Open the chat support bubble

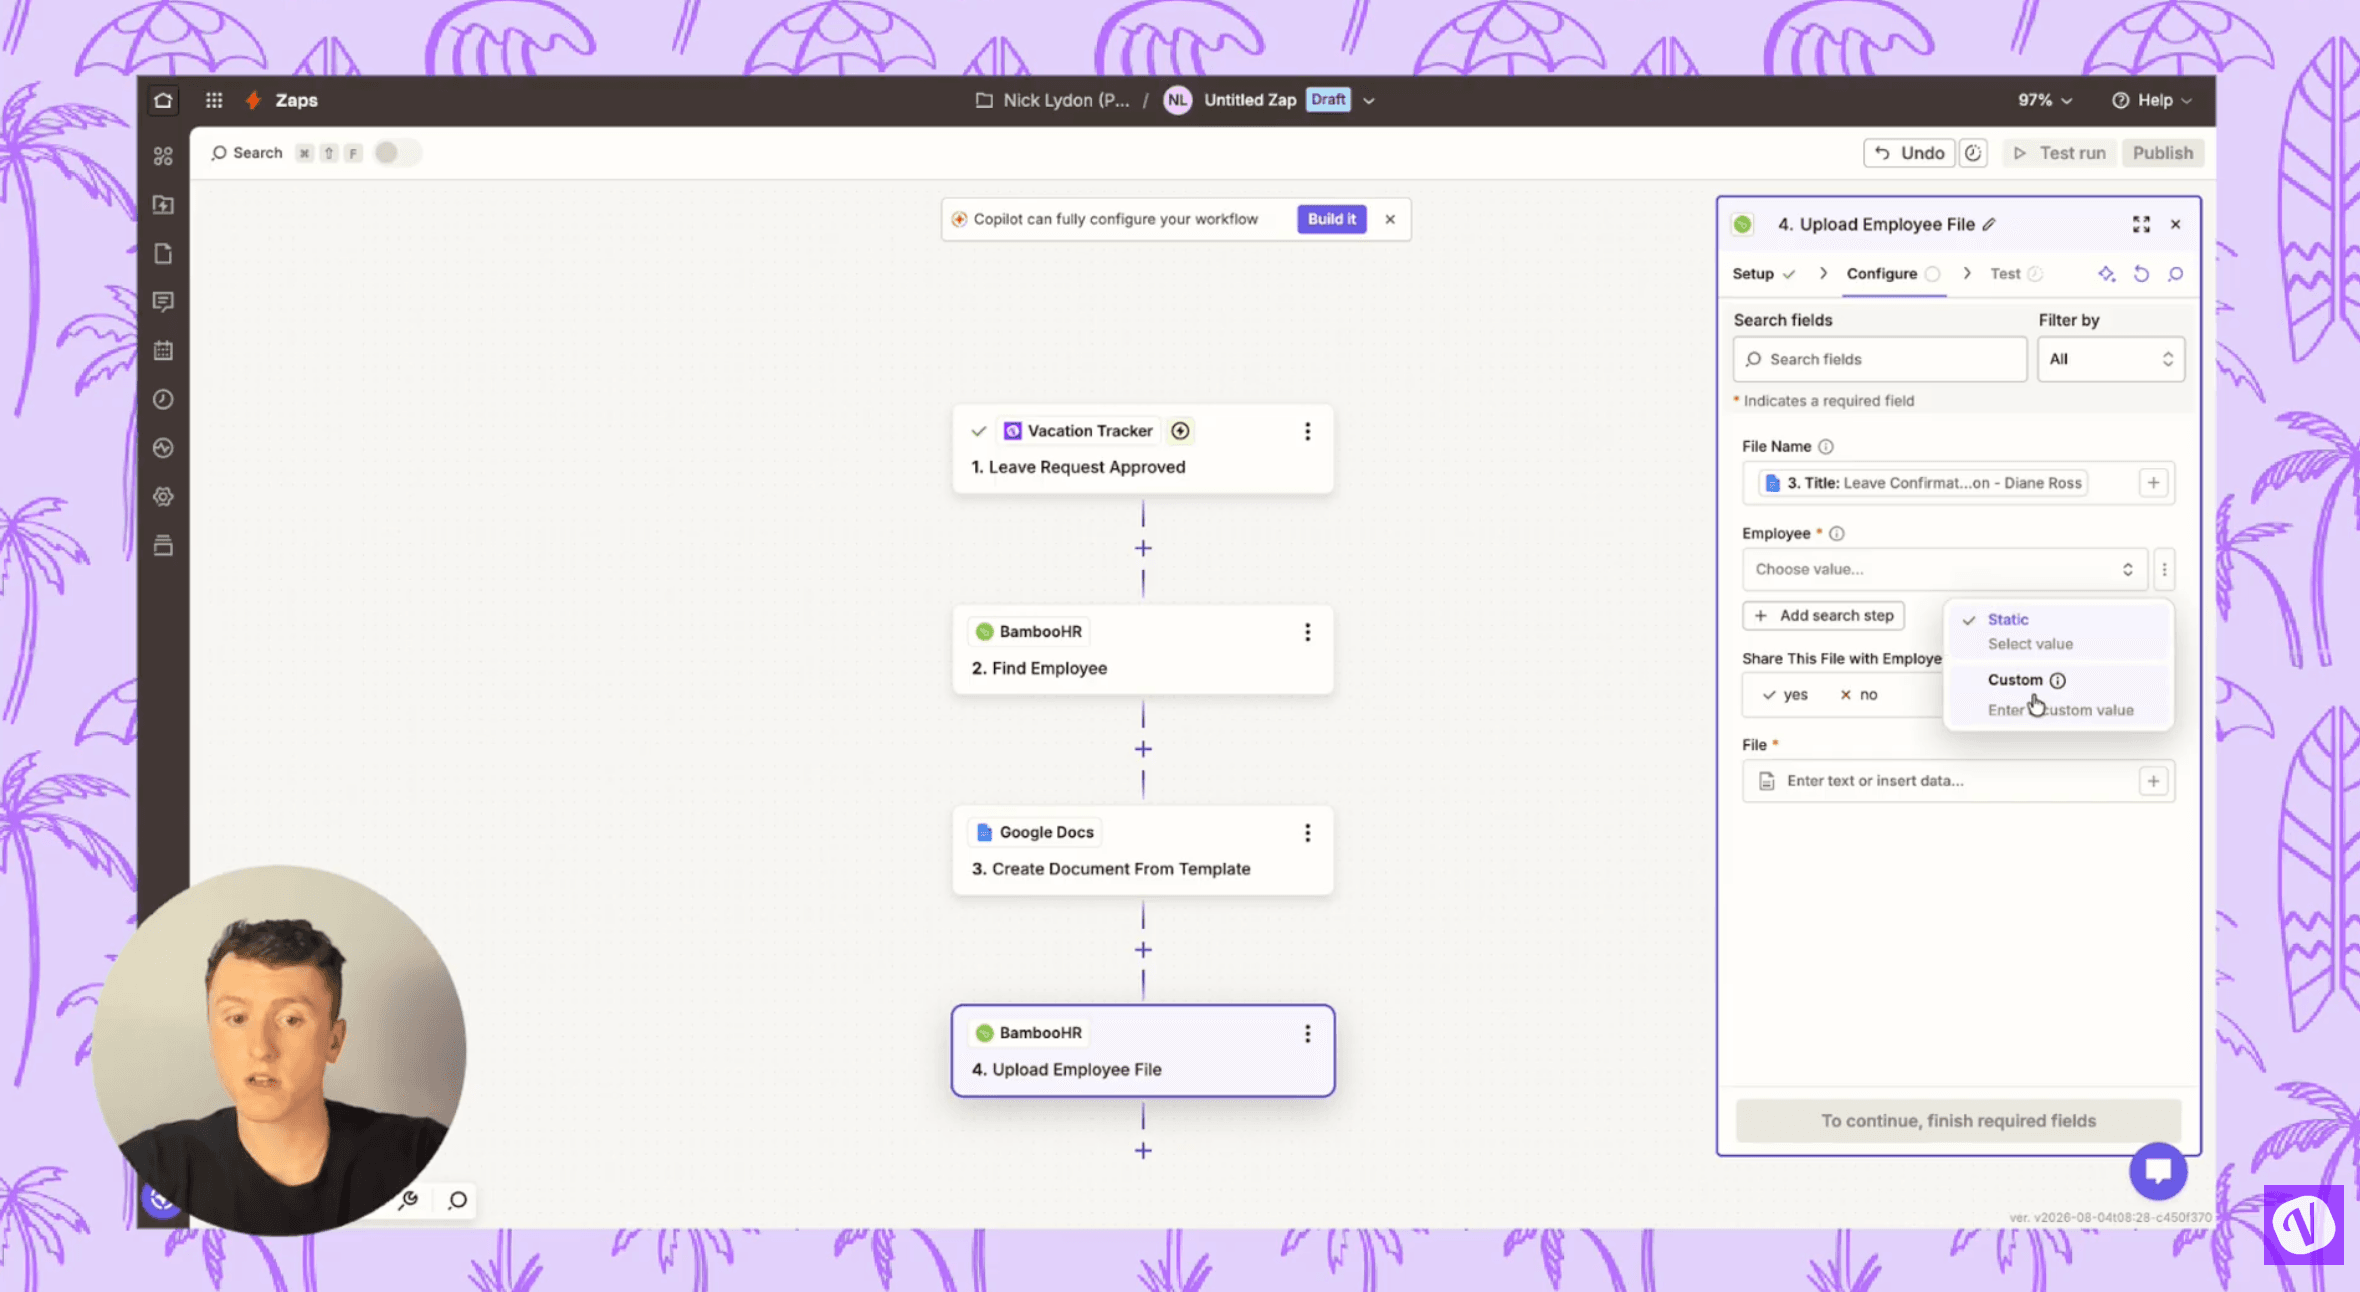(2158, 1171)
